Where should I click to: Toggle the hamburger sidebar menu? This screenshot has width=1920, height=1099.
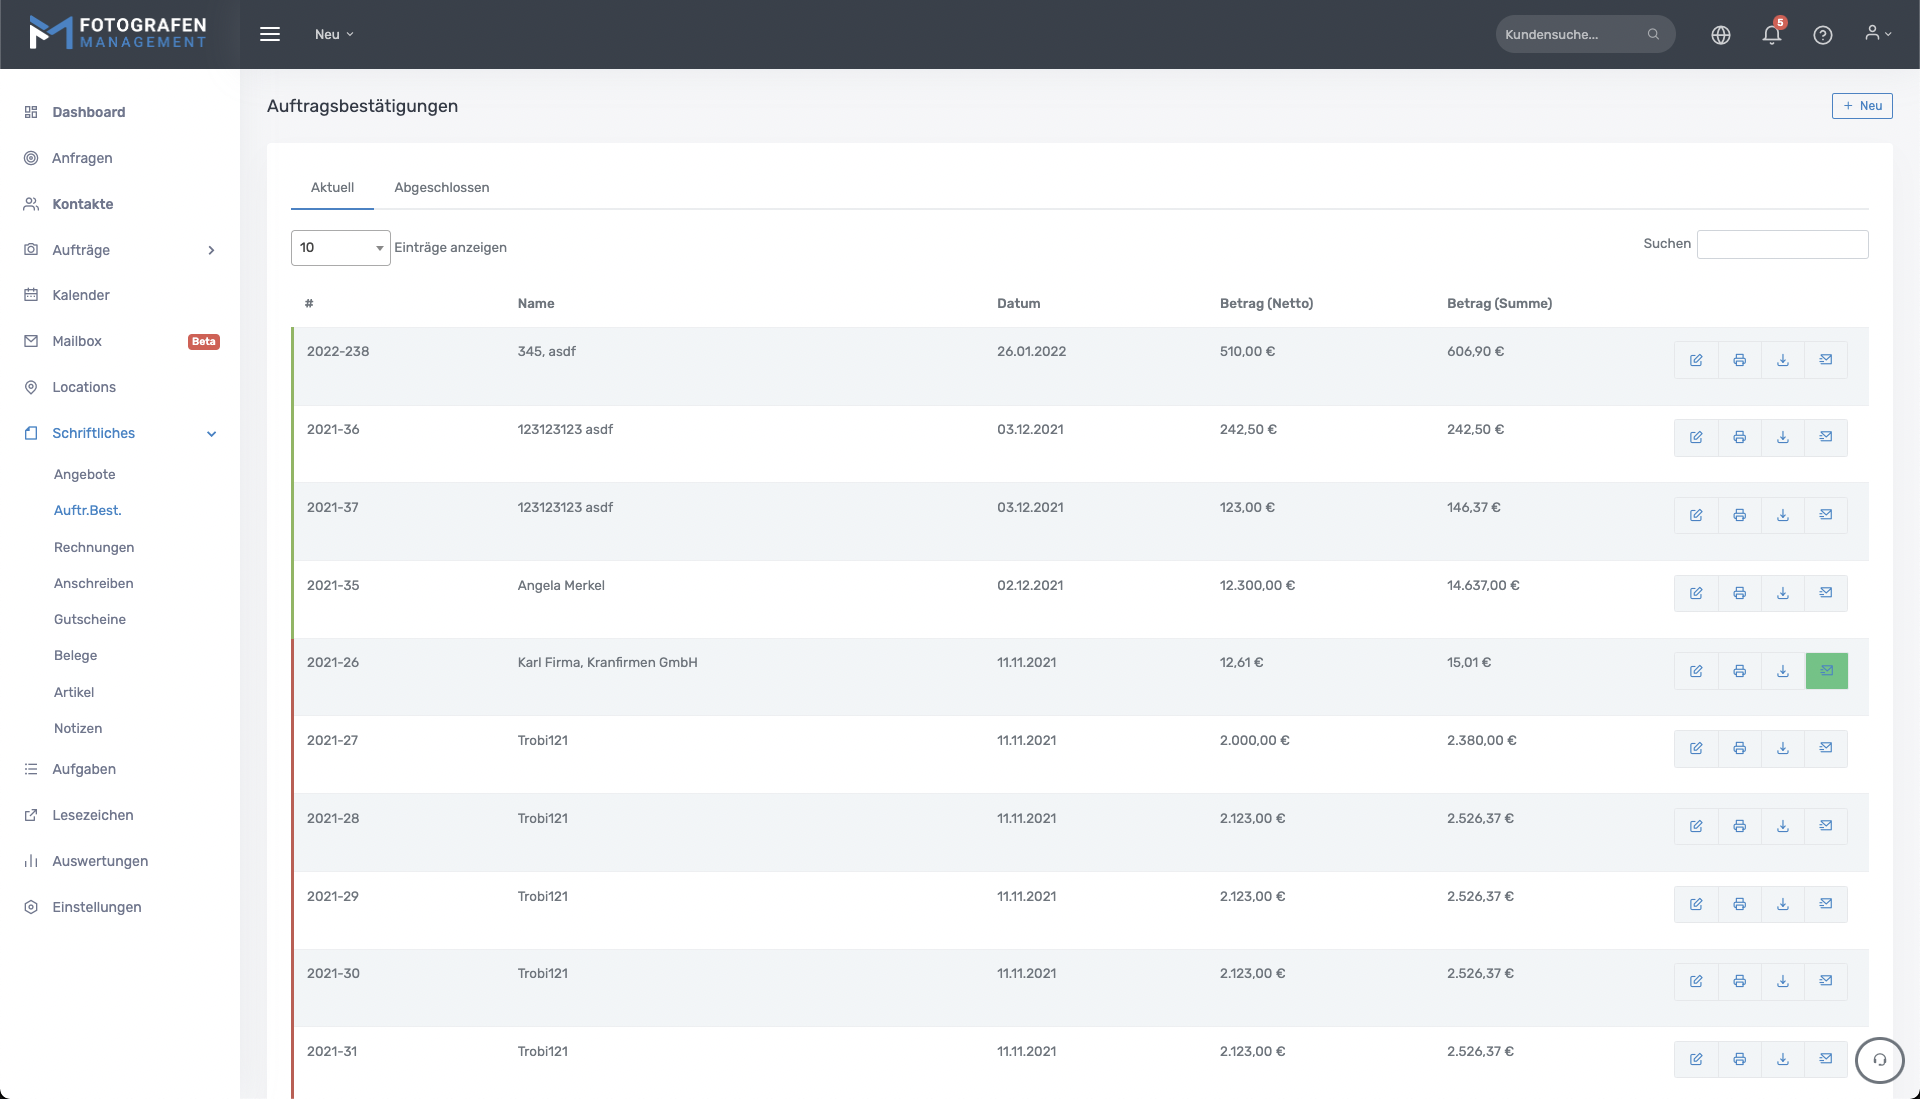[270, 34]
